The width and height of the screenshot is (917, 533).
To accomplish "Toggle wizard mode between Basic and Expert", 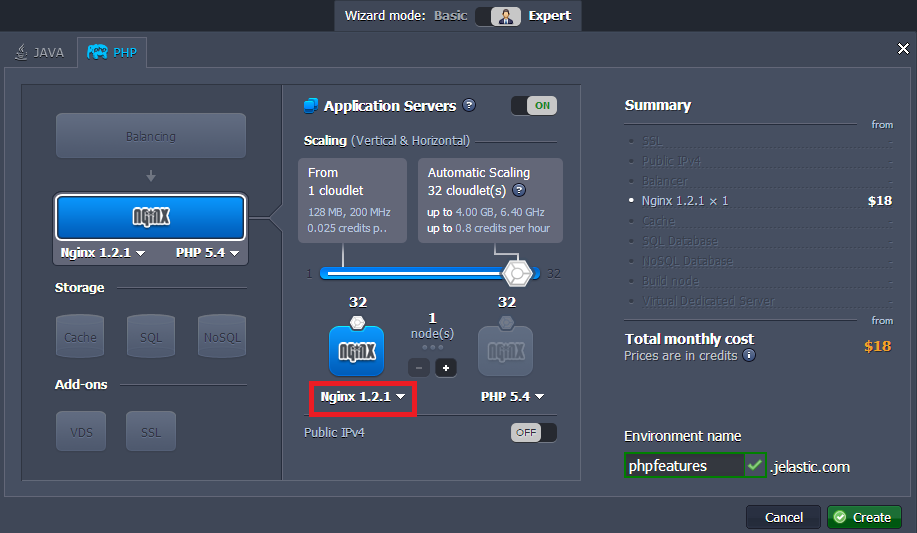I will click(x=505, y=16).
